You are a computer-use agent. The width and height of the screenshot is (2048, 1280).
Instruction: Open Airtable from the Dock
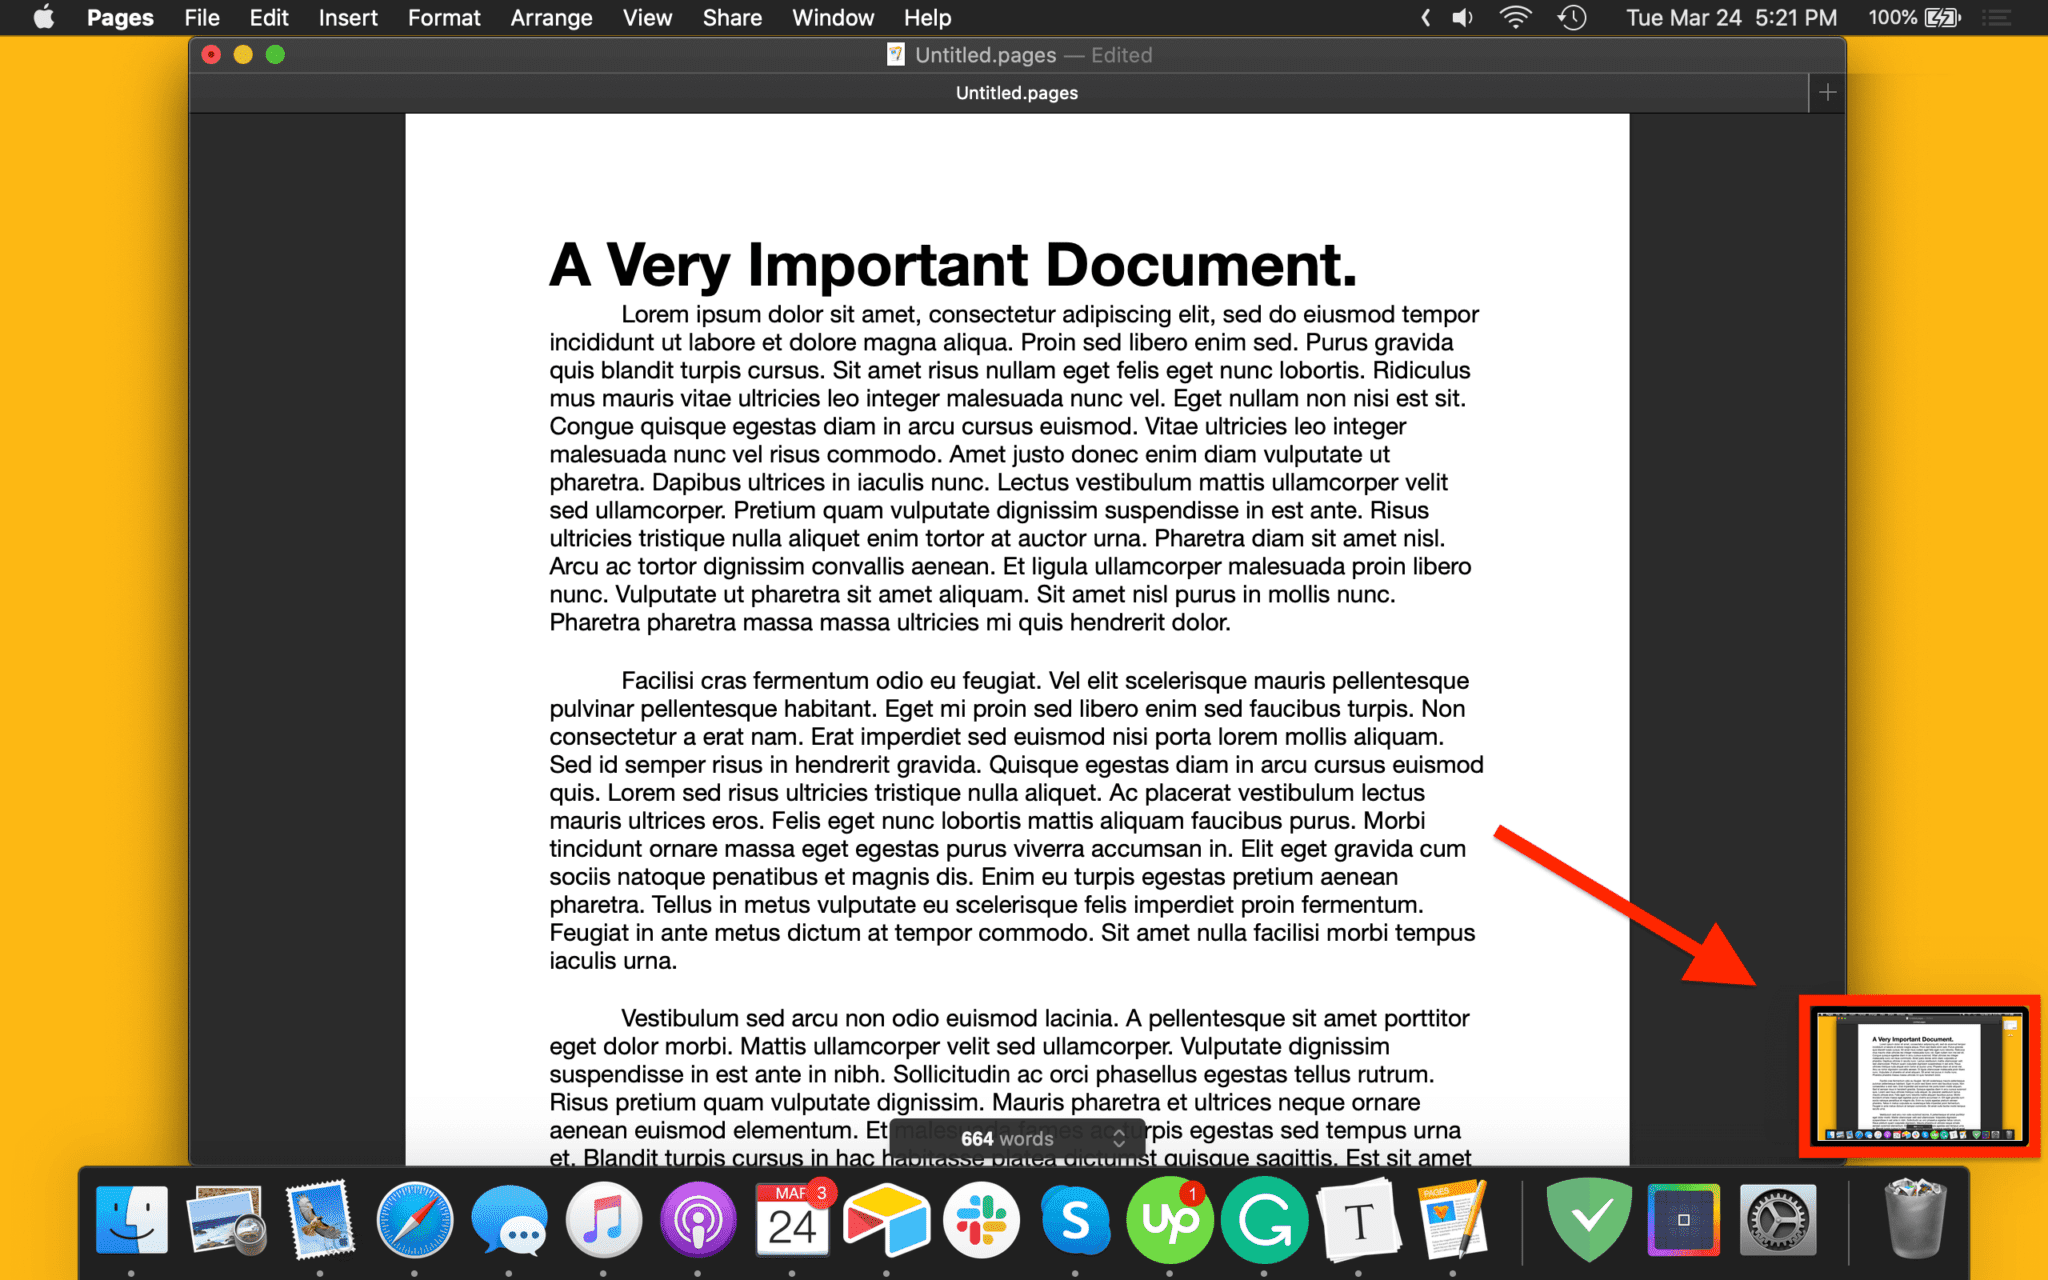pyautogui.click(x=887, y=1220)
